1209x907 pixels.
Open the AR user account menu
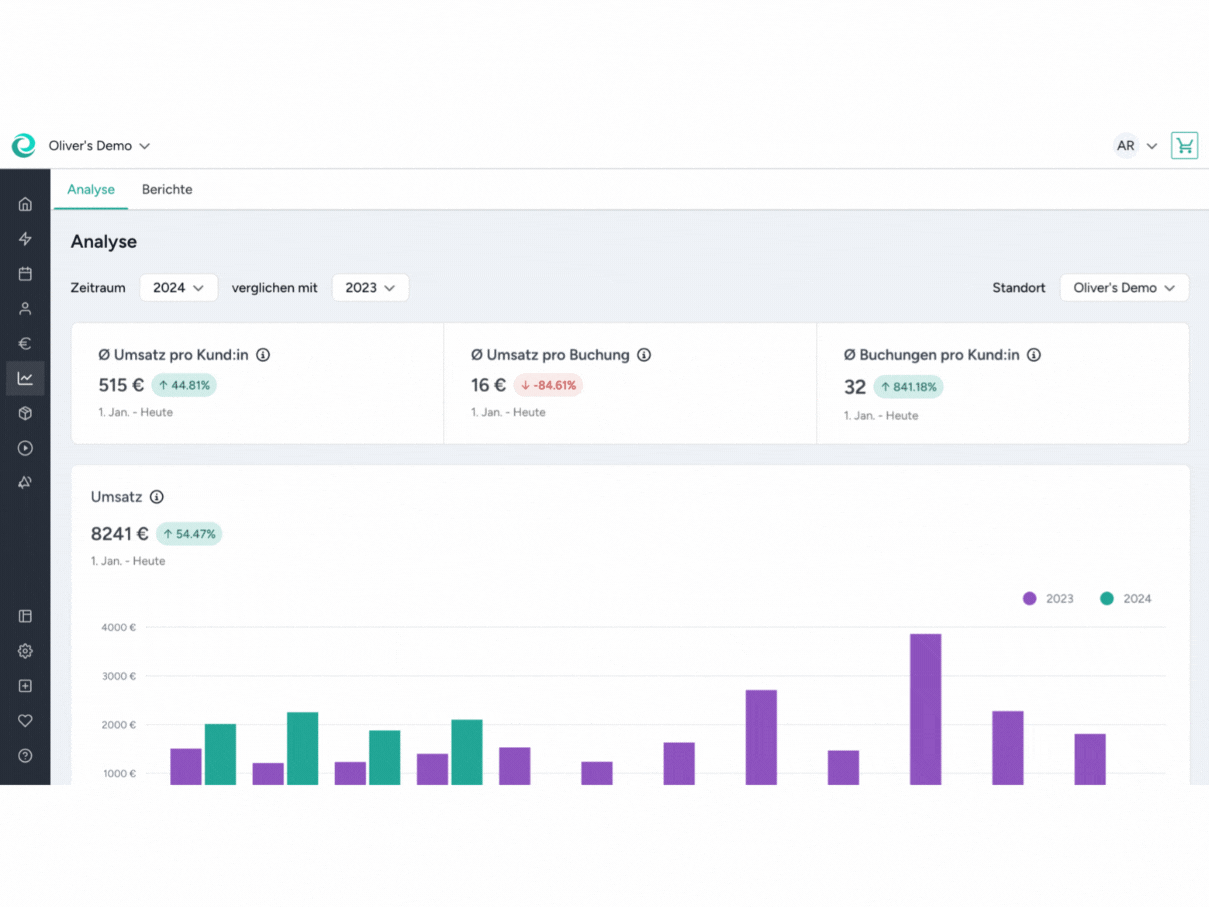[x=1136, y=146]
